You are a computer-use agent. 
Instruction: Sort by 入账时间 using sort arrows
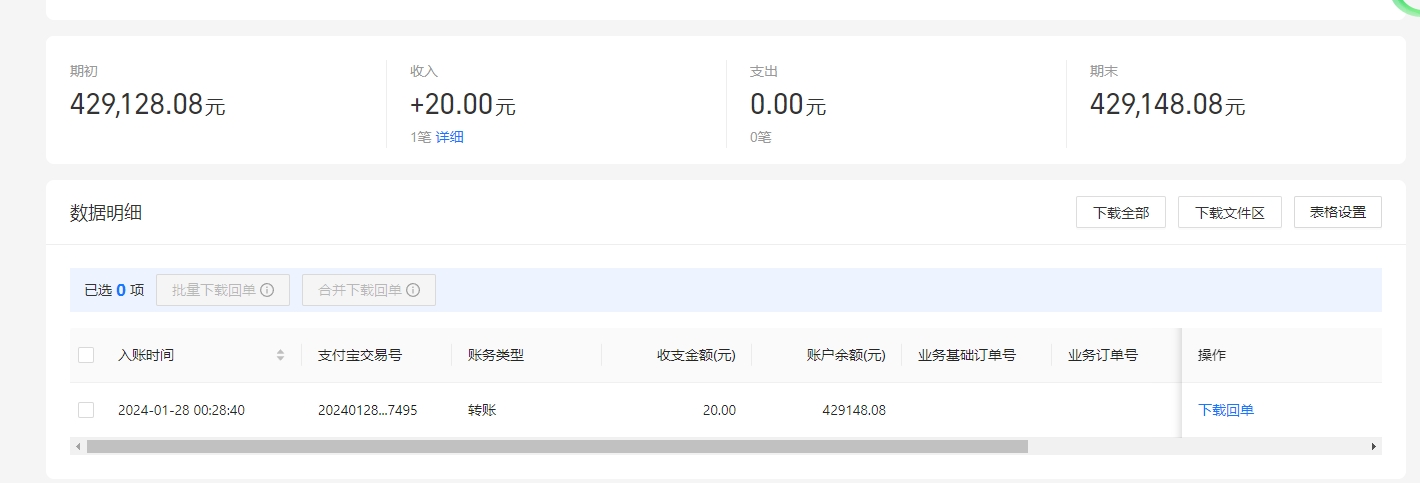281,355
